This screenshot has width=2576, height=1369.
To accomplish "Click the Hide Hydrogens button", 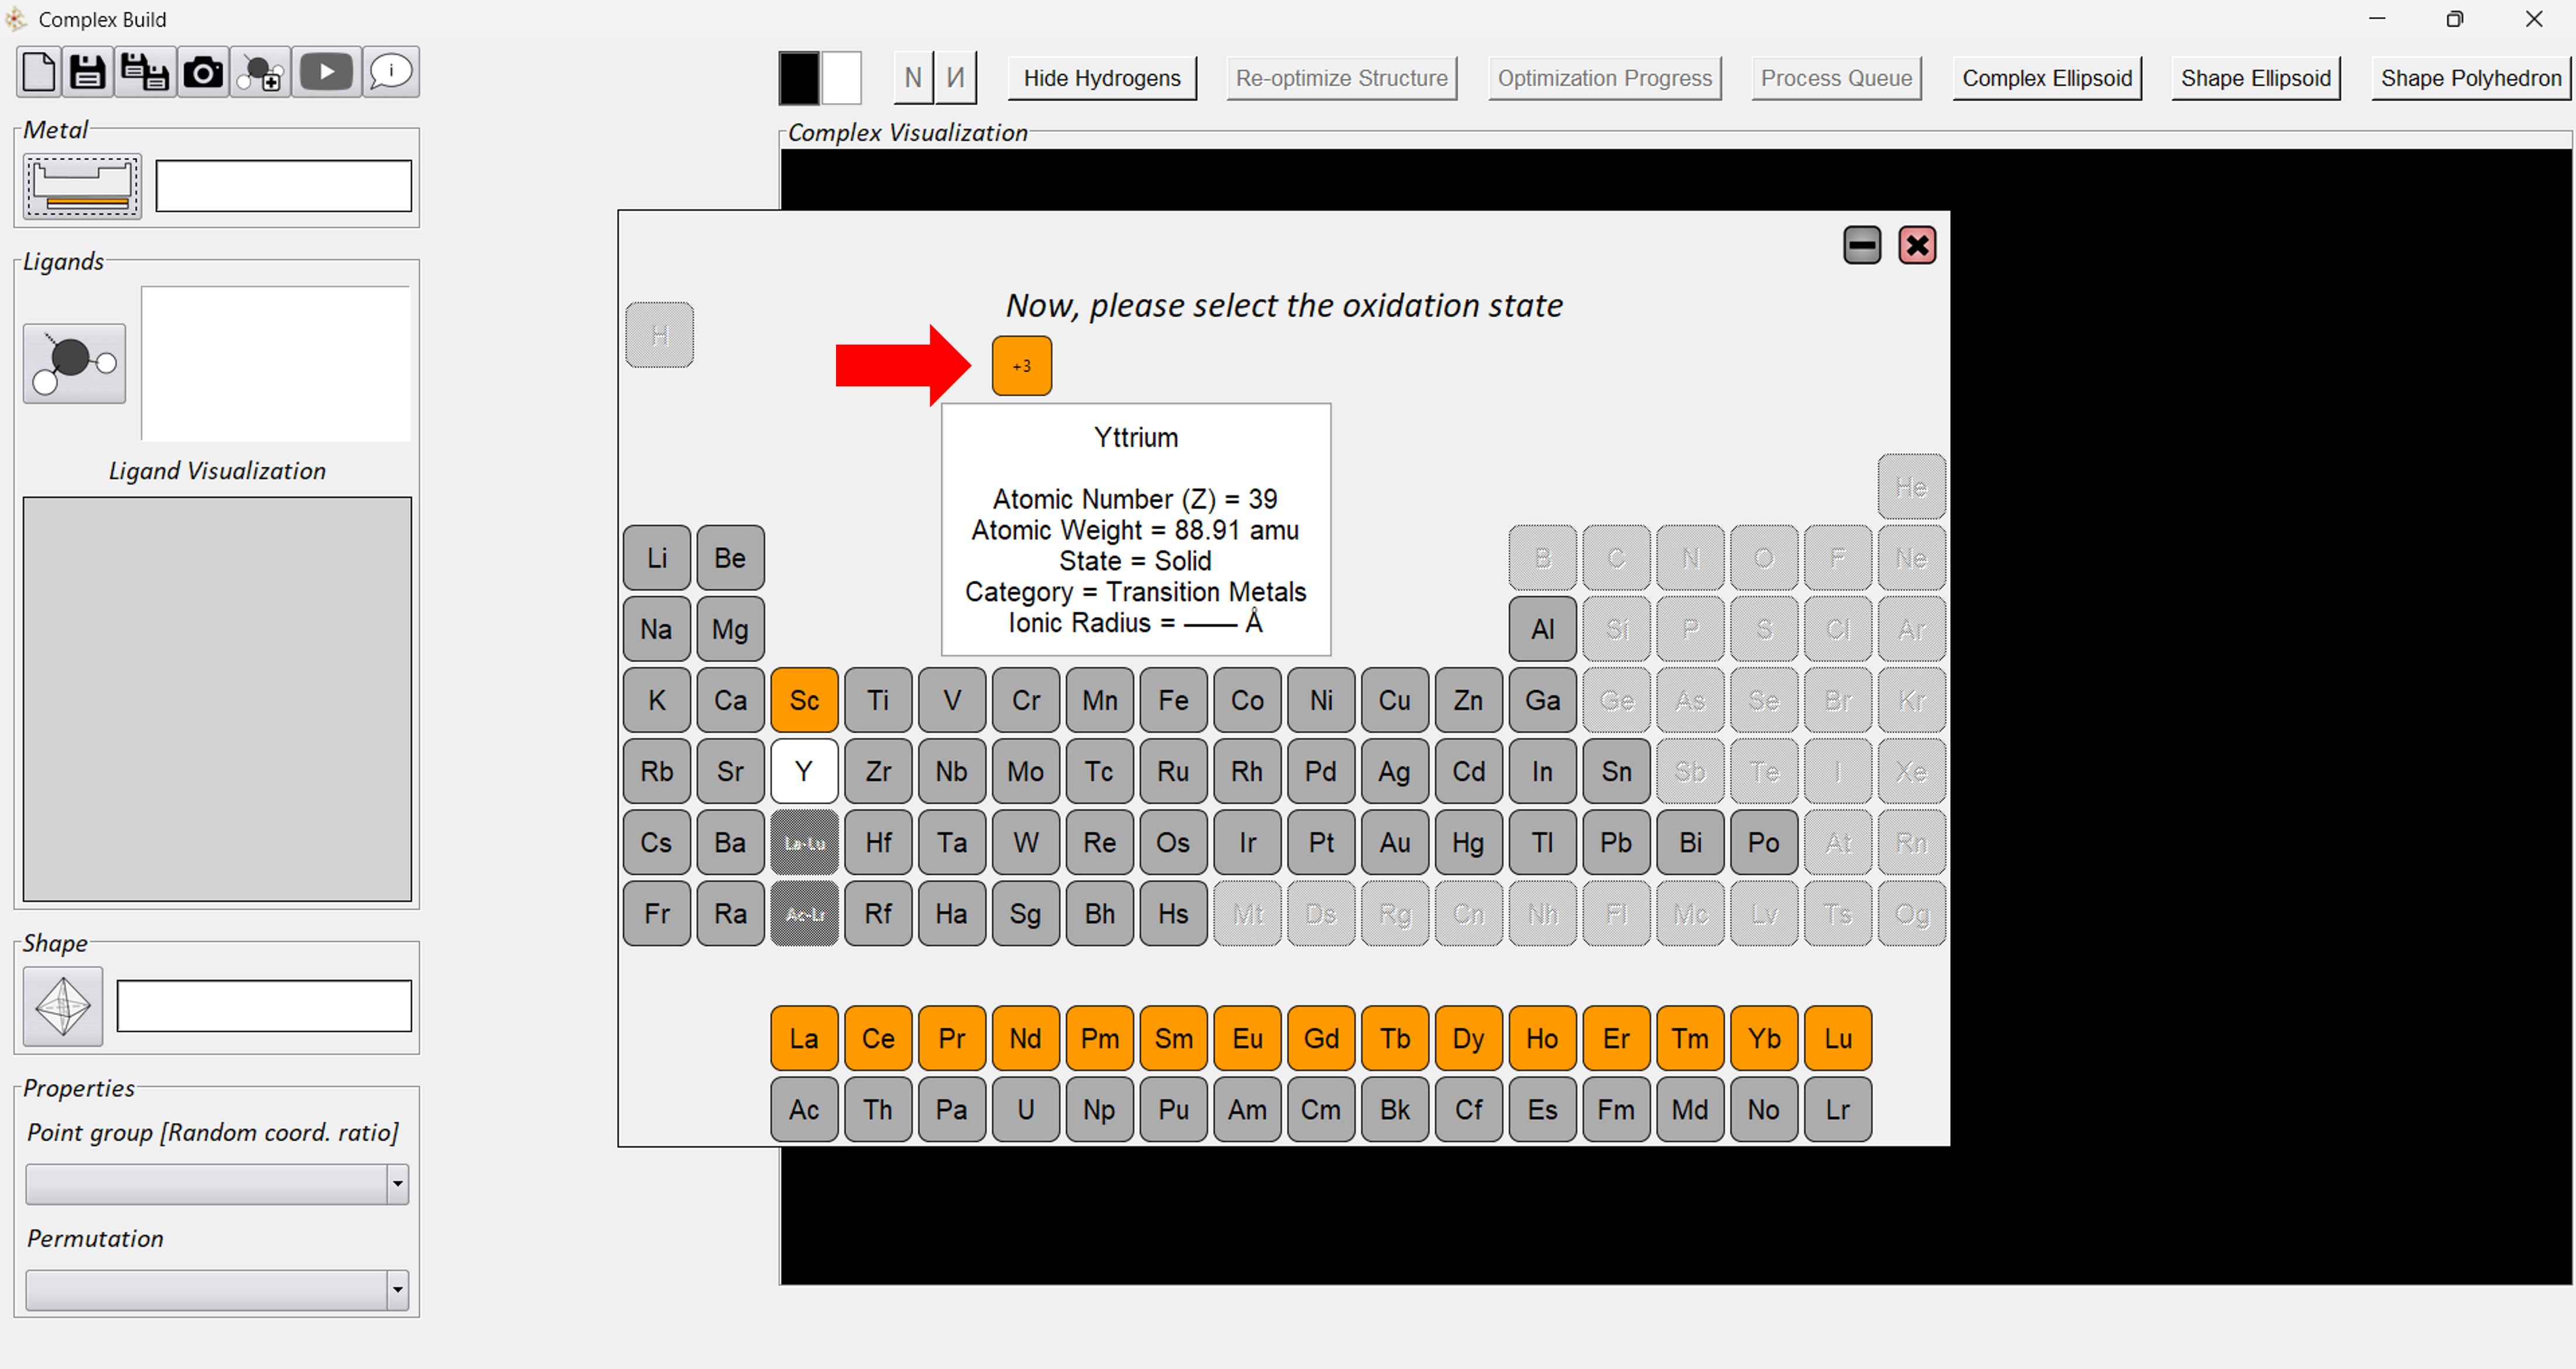I will 1101,78.
